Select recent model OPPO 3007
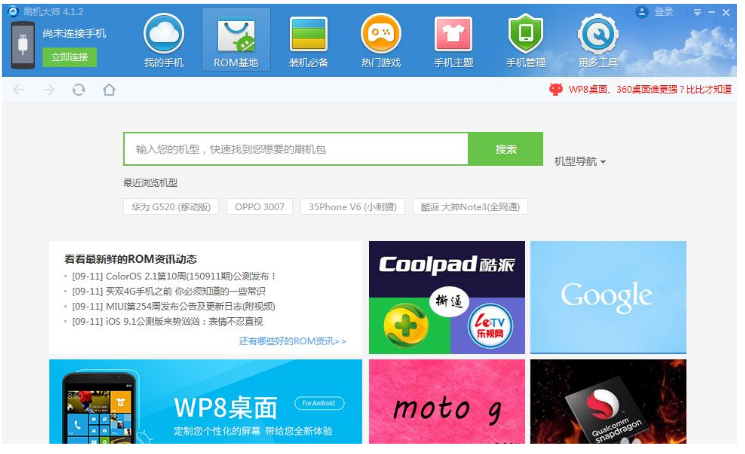745x454 pixels. [x=260, y=207]
